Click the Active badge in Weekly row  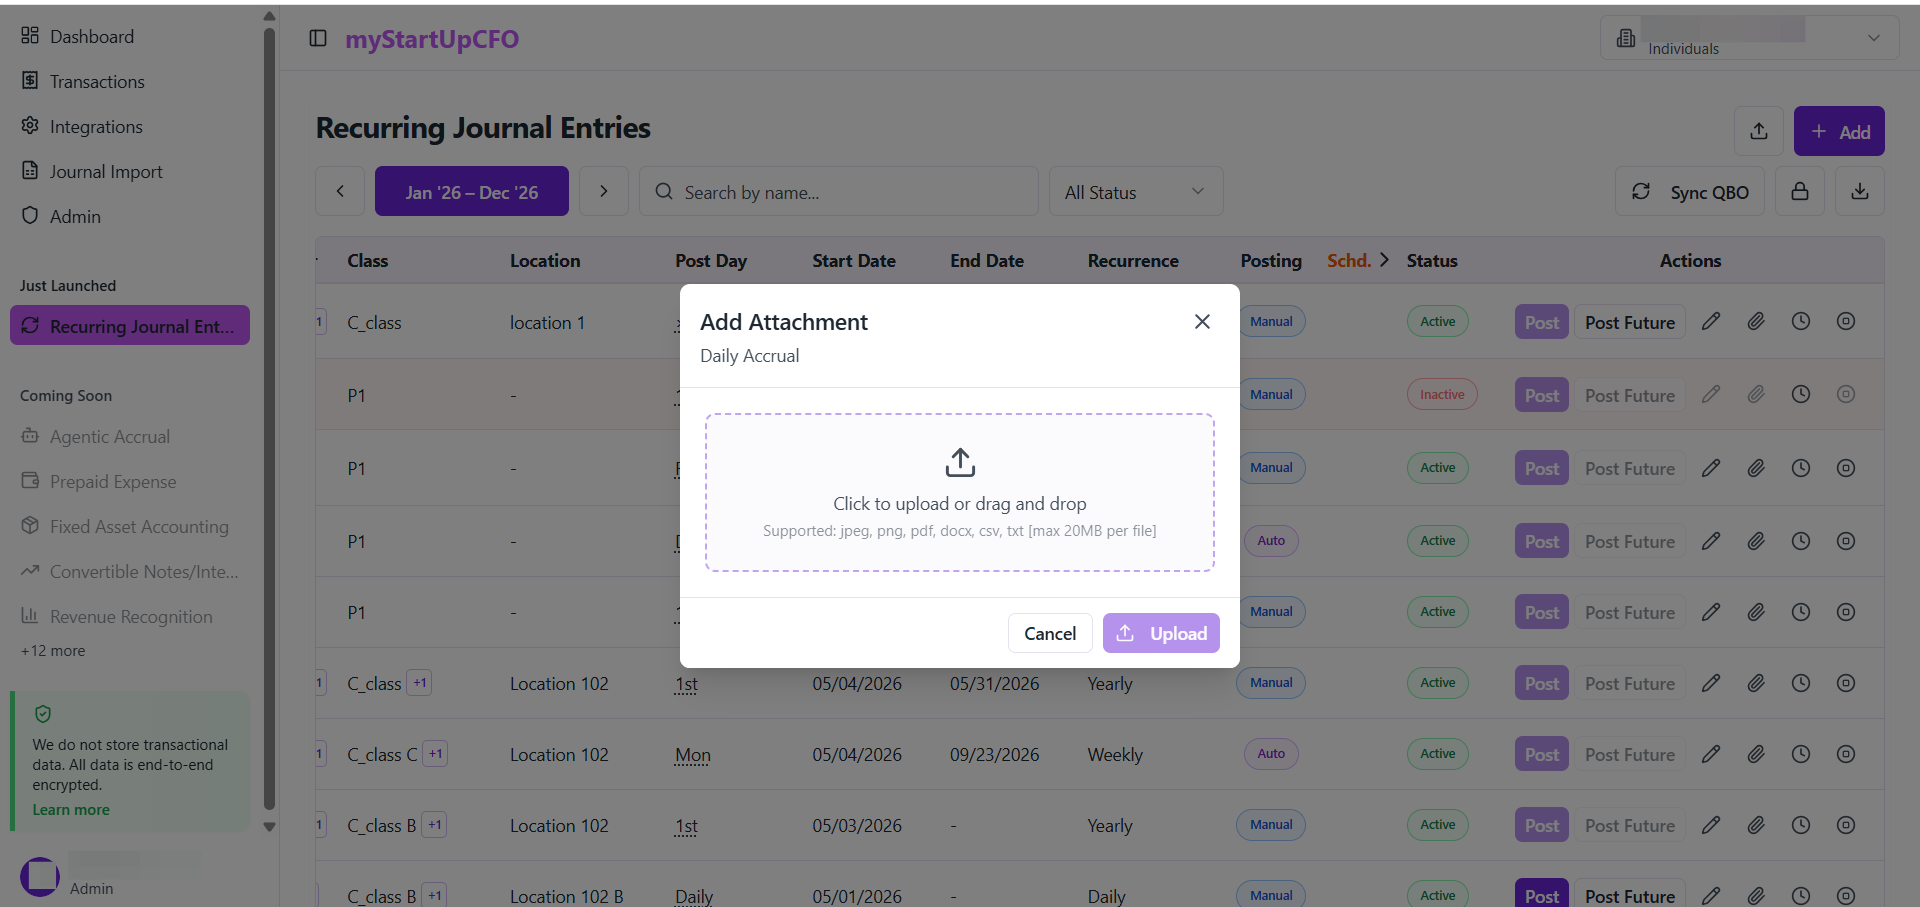(1438, 754)
